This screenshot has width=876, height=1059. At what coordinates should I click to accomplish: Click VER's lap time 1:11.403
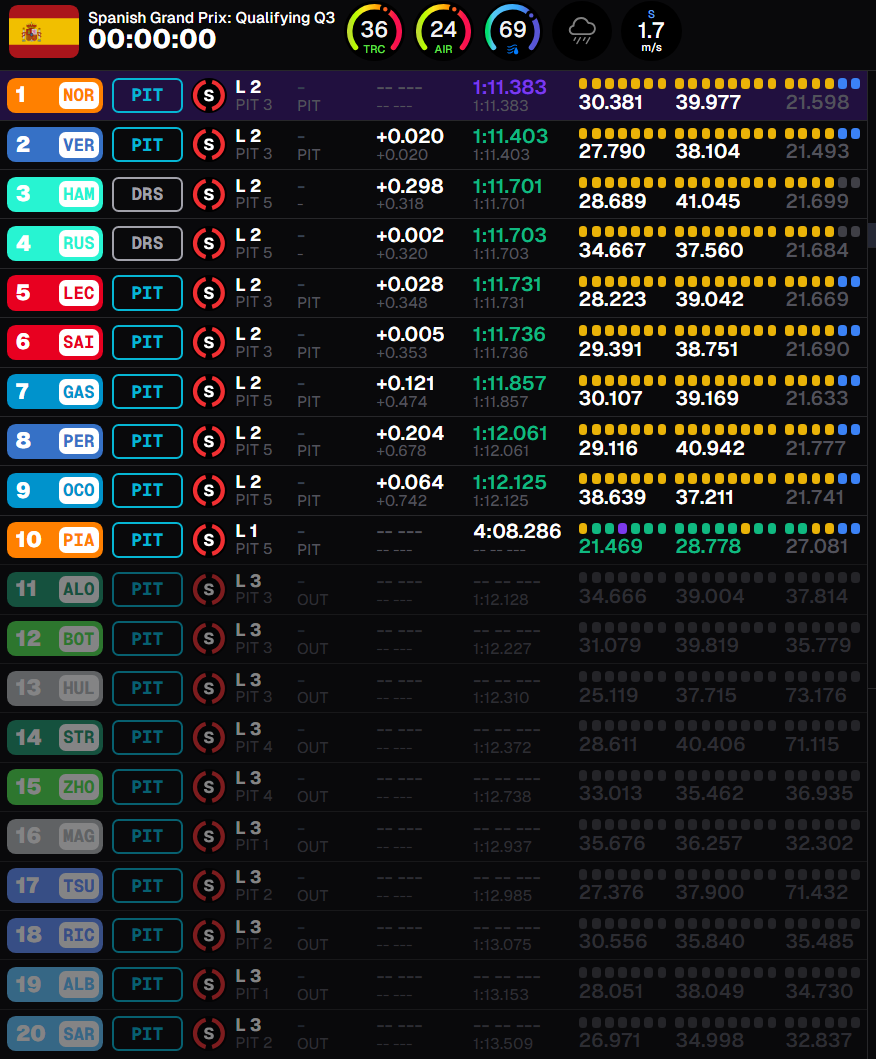(x=510, y=136)
